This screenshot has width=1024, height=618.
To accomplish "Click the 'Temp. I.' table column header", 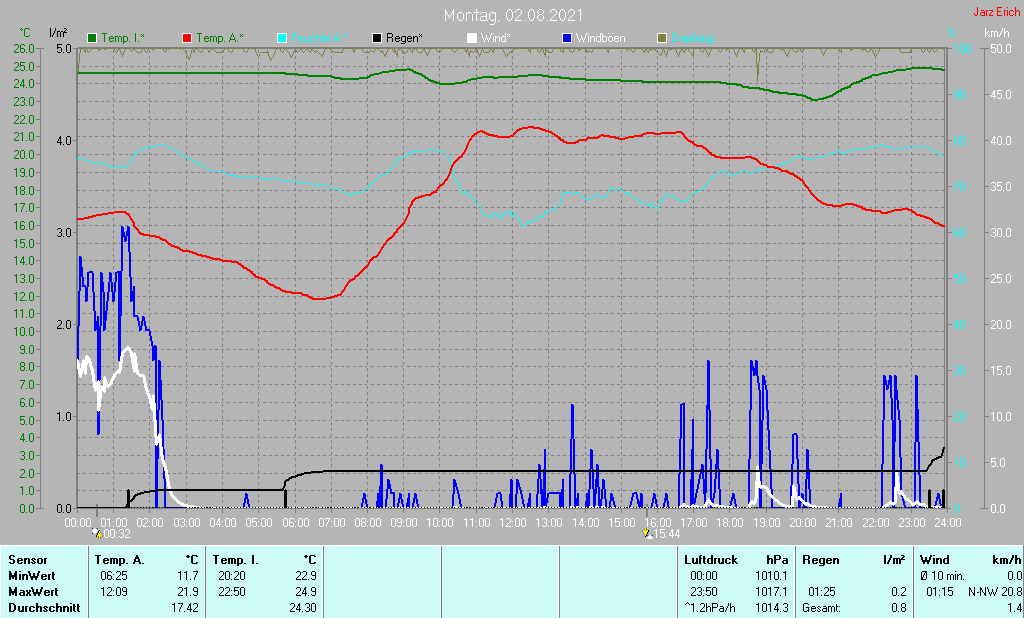I will pos(236,561).
